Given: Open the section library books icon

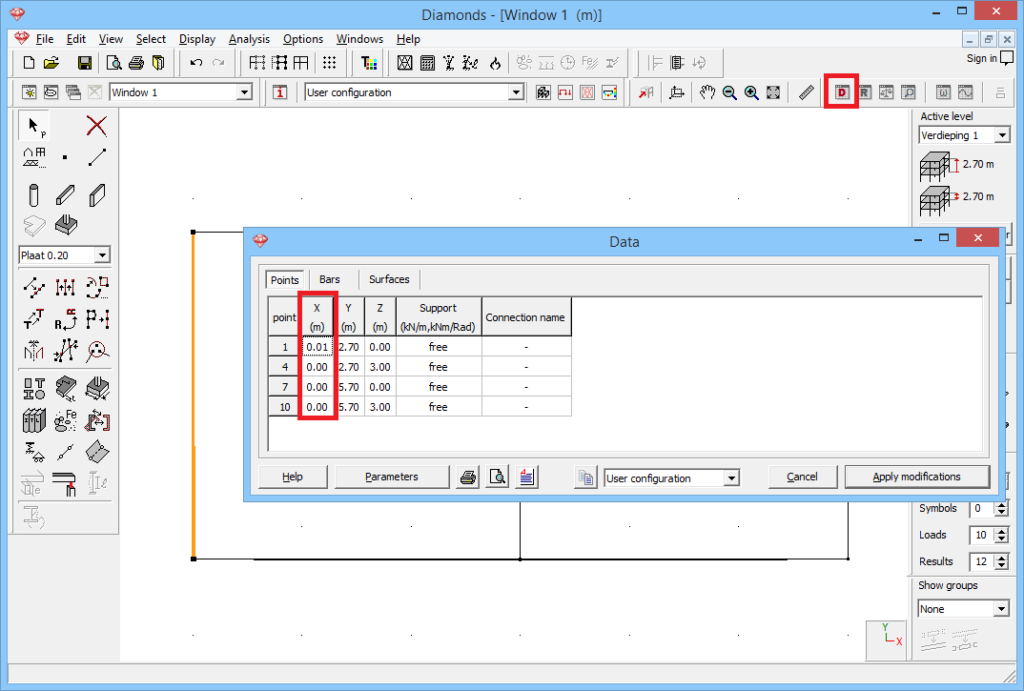Looking at the screenshot, I should click(x=34, y=421).
